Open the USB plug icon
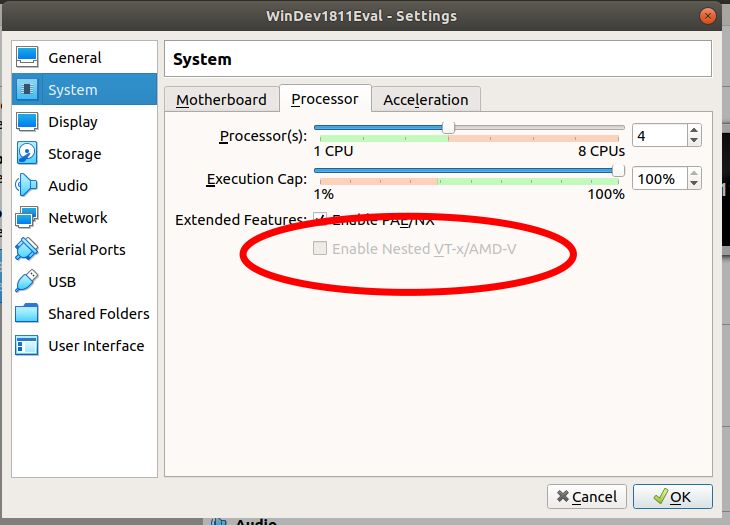Image resolution: width=730 pixels, height=525 pixels. [x=27, y=281]
